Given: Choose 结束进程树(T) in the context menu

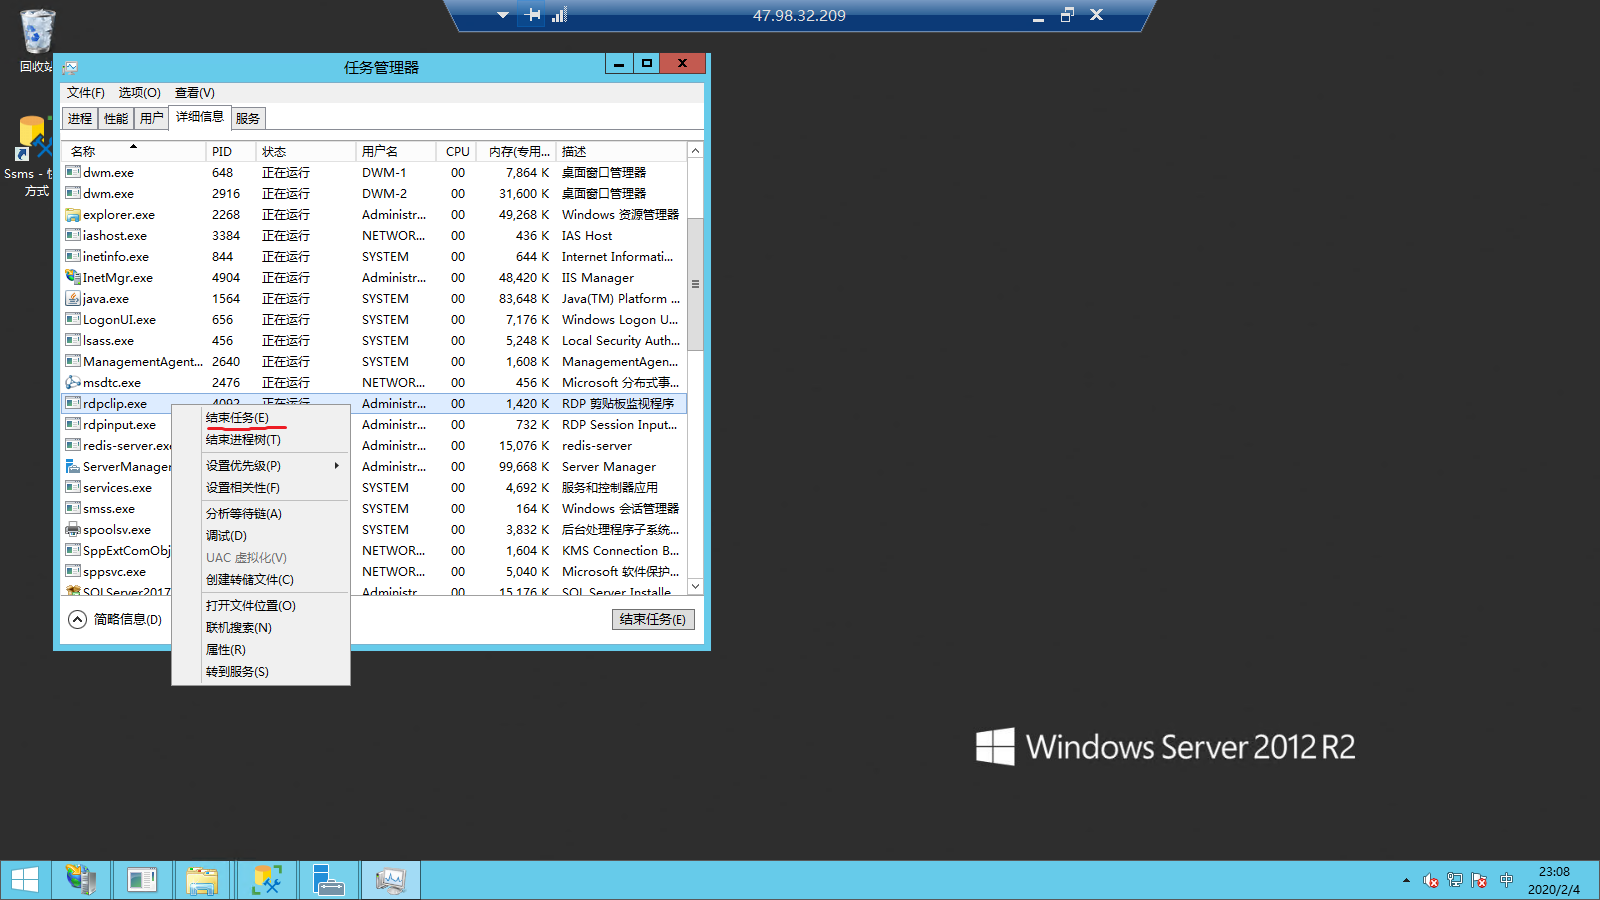Looking at the screenshot, I should click(x=261, y=440).
